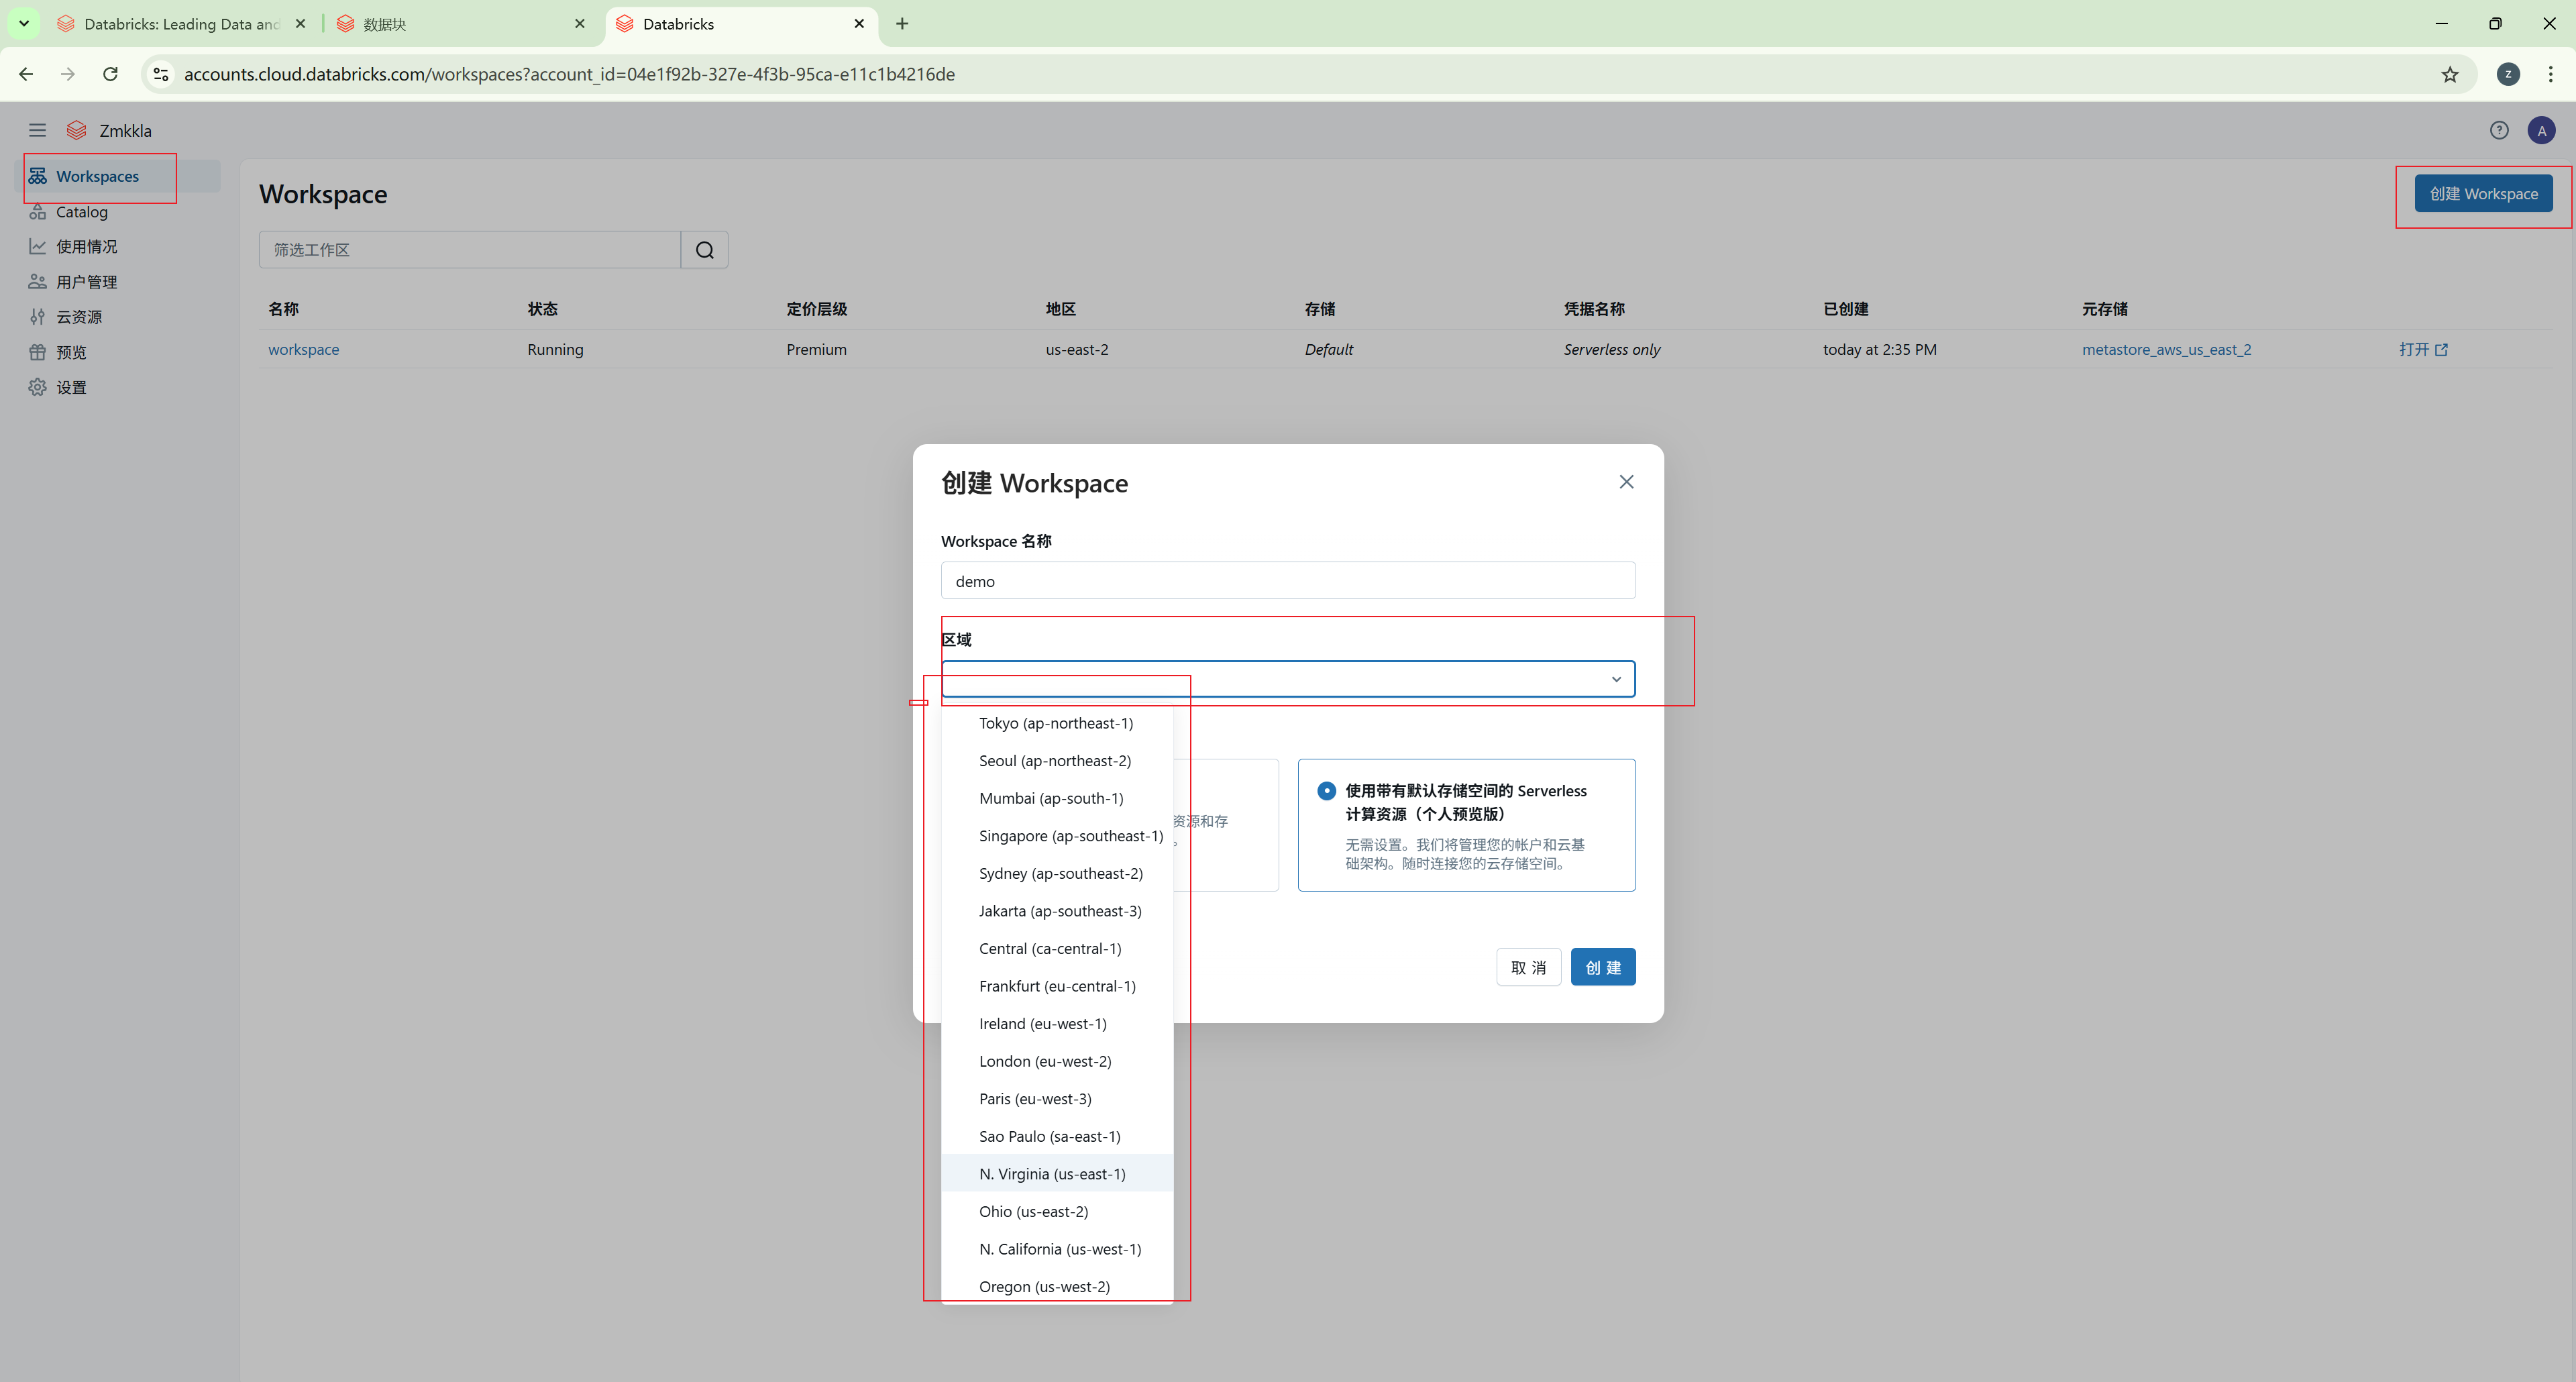2576x1382 pixels.
Task: Click the Chrome profile avatar icon
Action: pos(2508,74)
